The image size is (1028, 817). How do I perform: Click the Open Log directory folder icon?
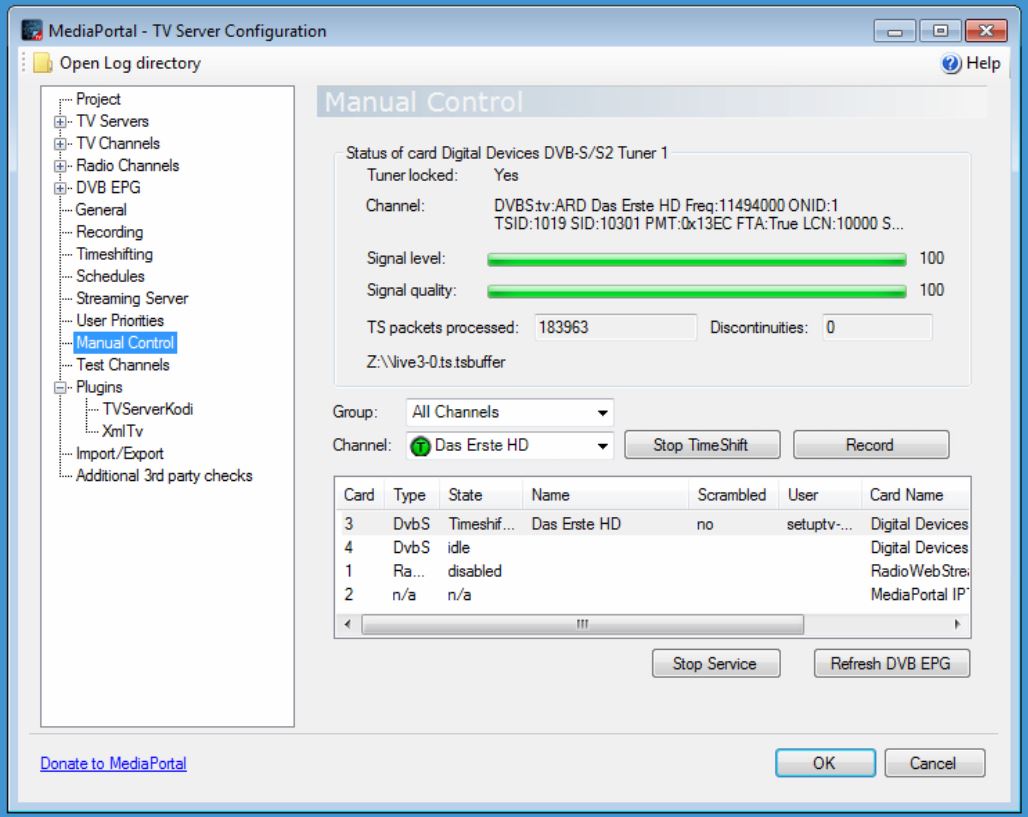pyautogui.click(x=43, y=63)
